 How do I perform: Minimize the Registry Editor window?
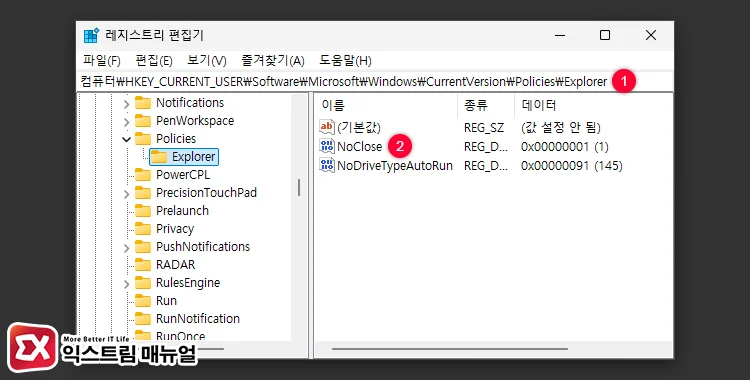pos(560,35)
